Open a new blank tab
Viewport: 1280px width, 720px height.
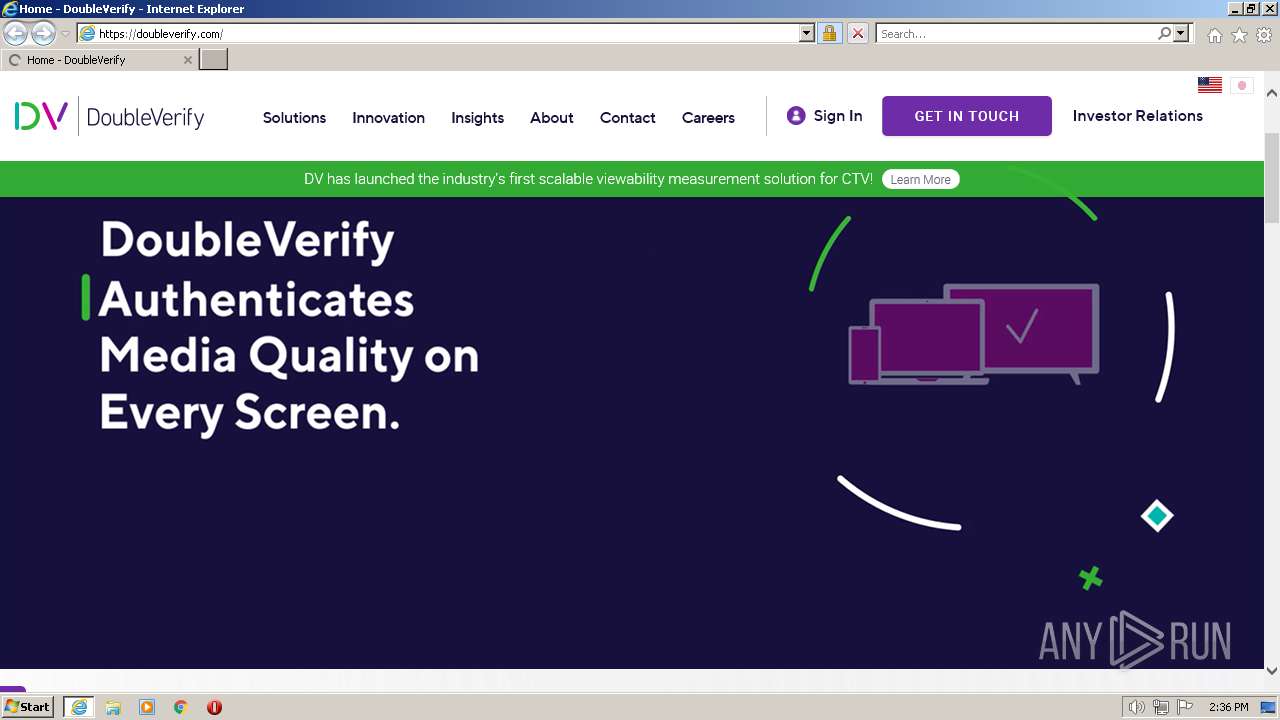pyautogui.click(x=214, y=60)
